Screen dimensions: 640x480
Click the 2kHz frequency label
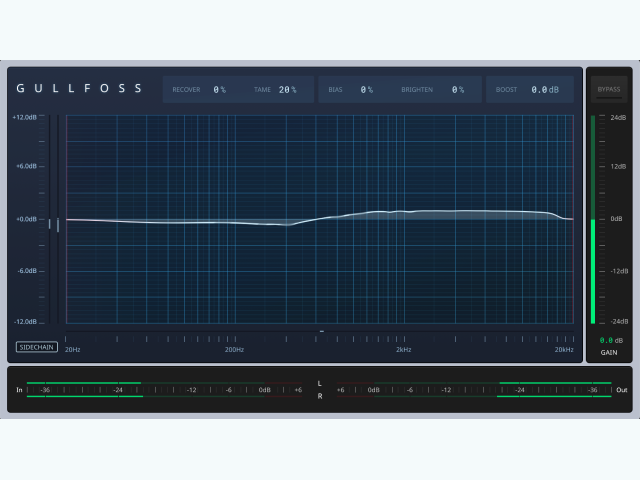click(403, 350)
